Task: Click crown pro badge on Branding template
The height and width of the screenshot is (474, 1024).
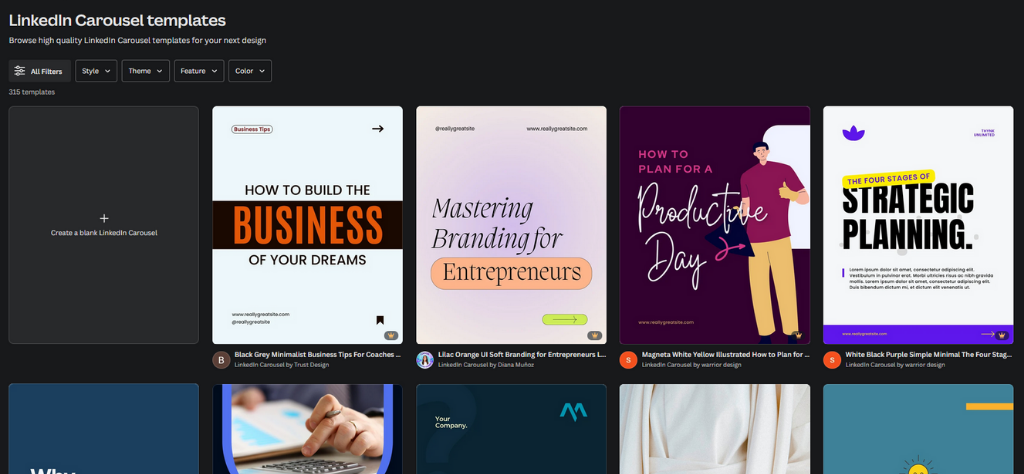Action: pyautogui.click(x=594, y=336)
